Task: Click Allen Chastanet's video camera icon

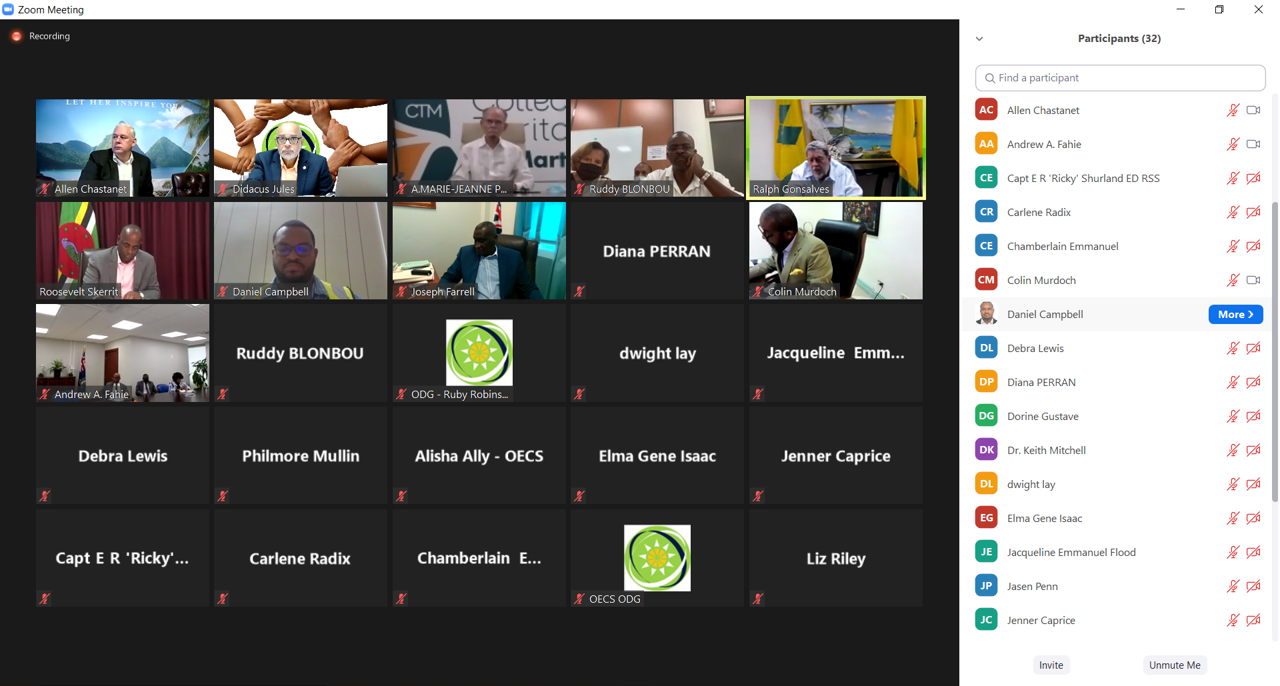Action: (x=1253, y=110)
